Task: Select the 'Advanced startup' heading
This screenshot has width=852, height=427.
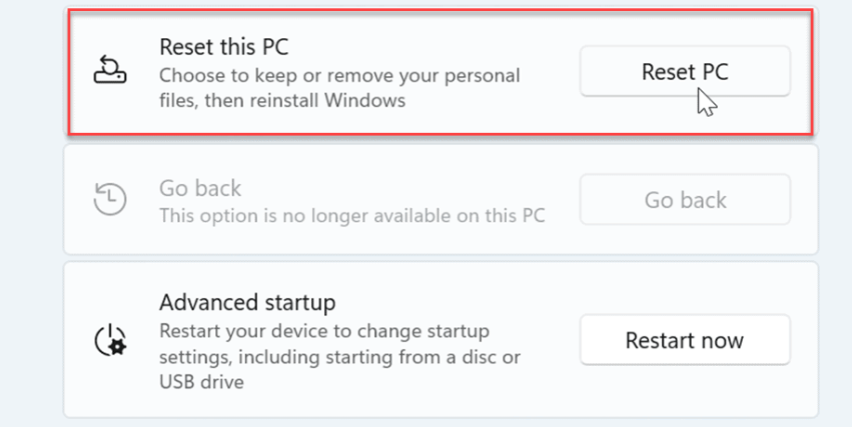Action: pyautogui.click(x=247, y=302)
